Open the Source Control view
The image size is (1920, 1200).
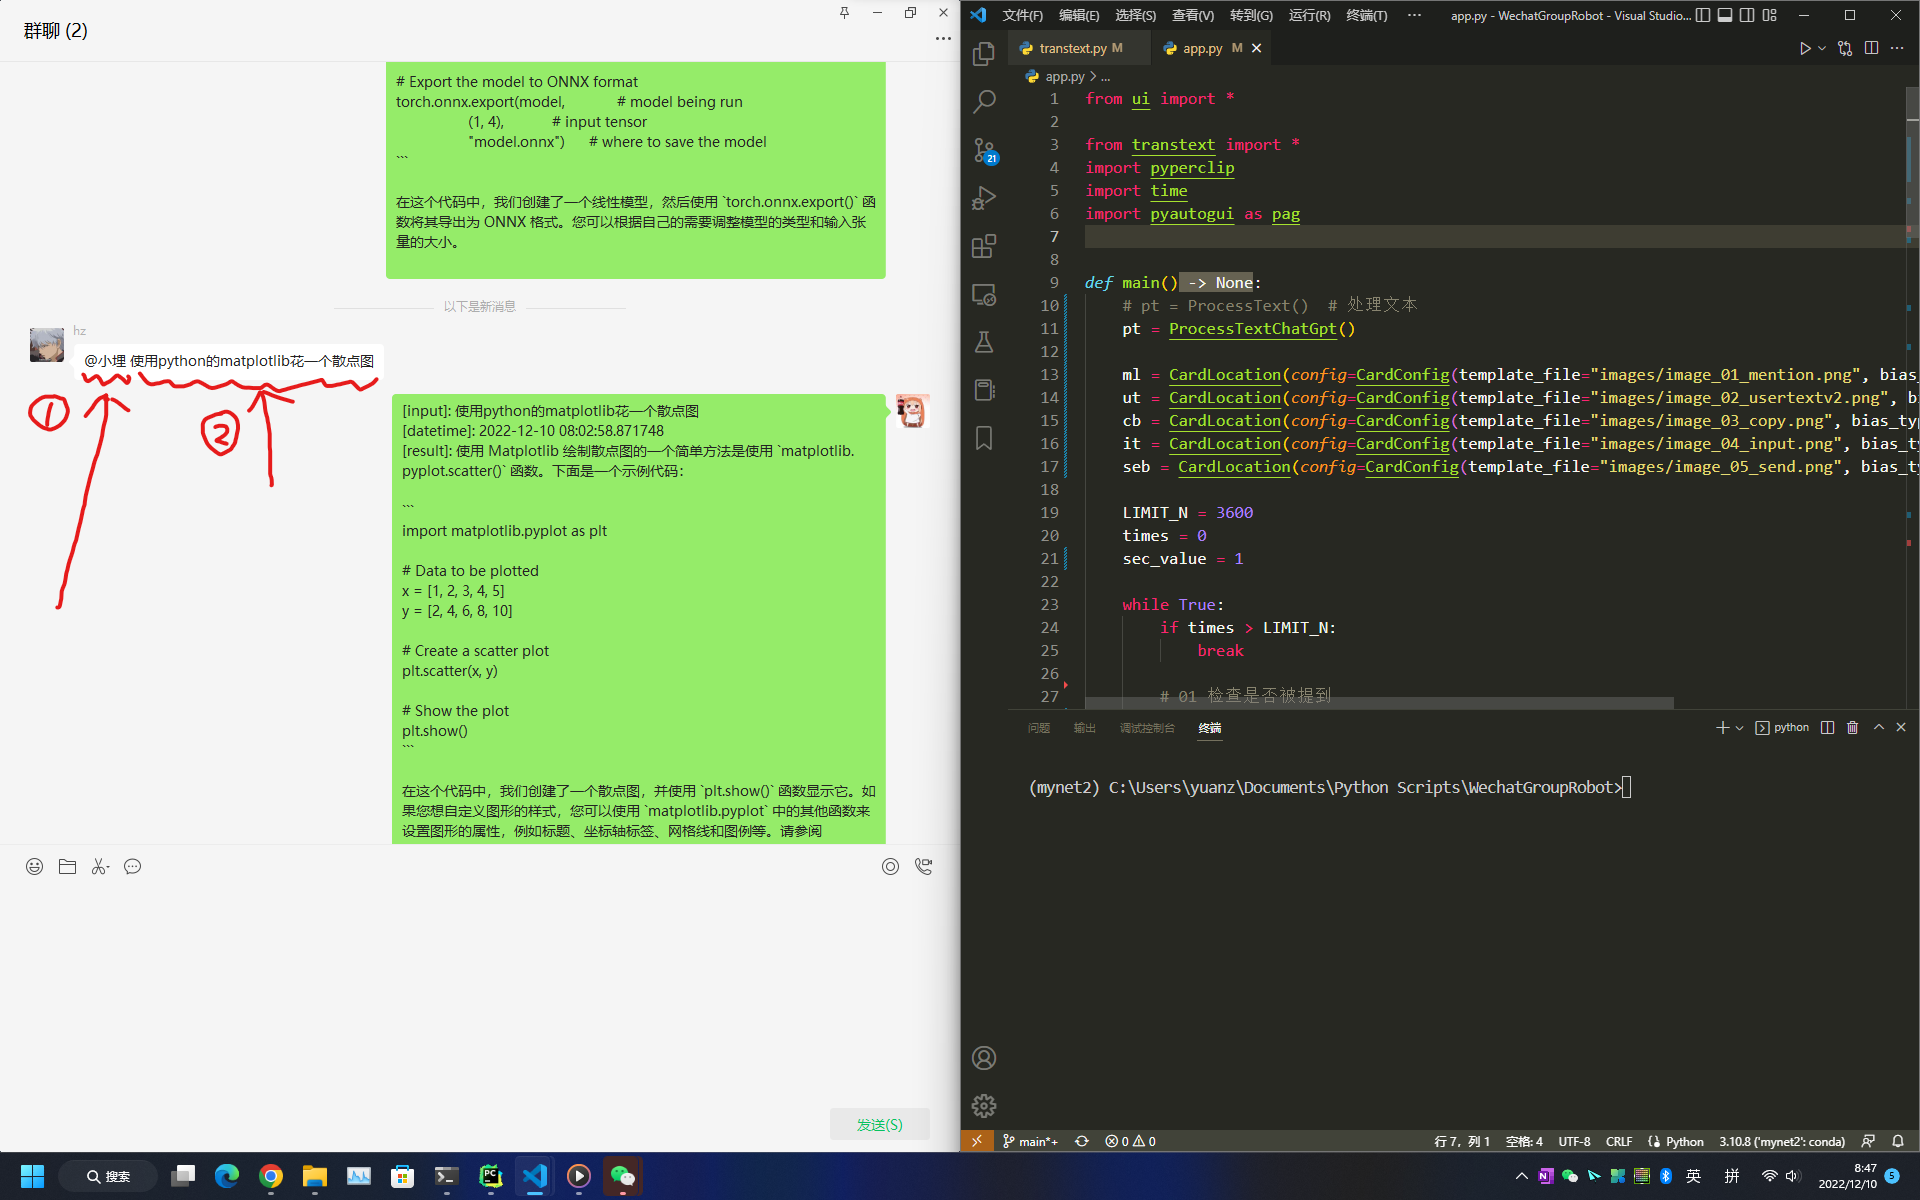[x=984, y=150]
